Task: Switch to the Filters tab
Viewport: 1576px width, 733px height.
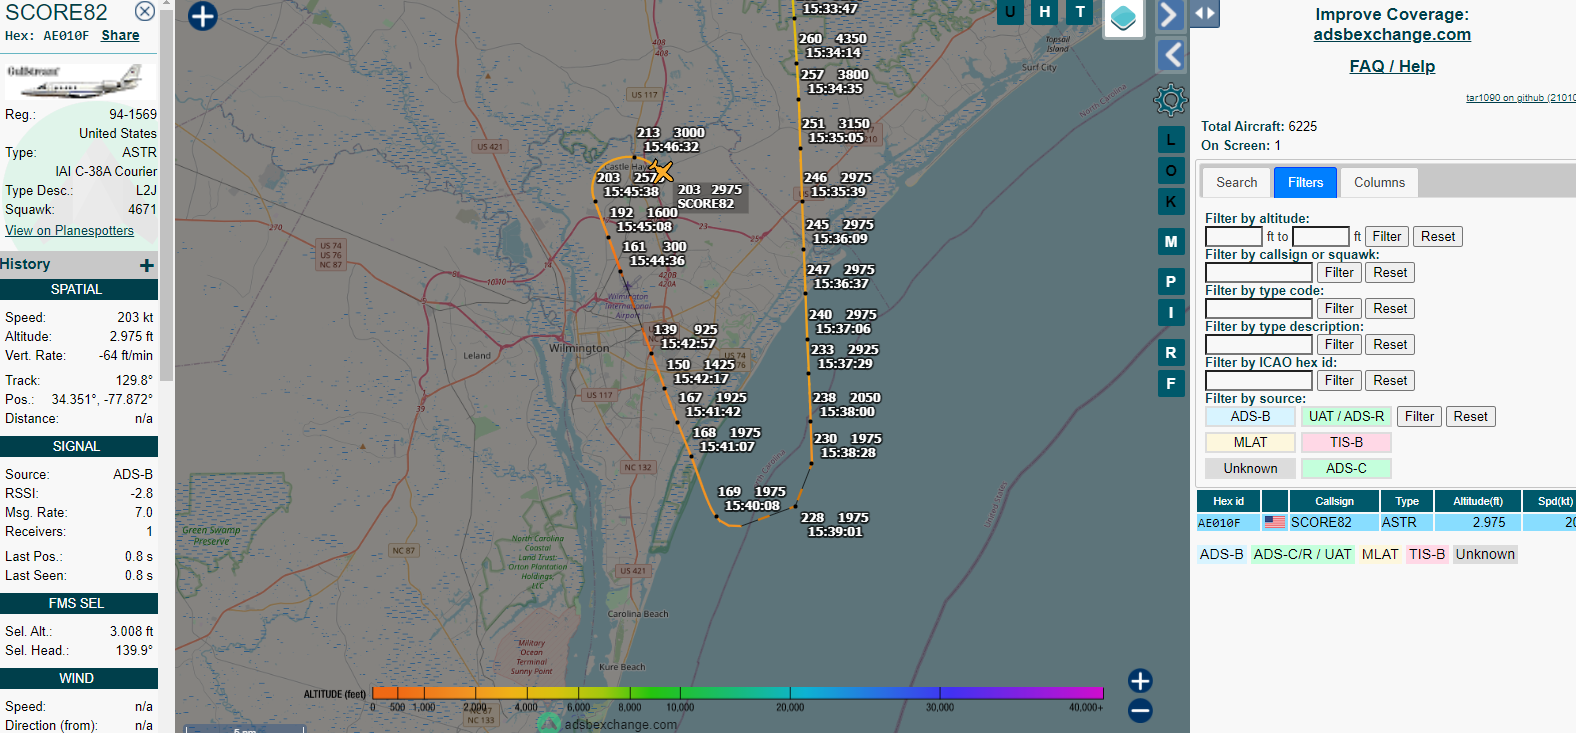Action: coord(1305,182)
